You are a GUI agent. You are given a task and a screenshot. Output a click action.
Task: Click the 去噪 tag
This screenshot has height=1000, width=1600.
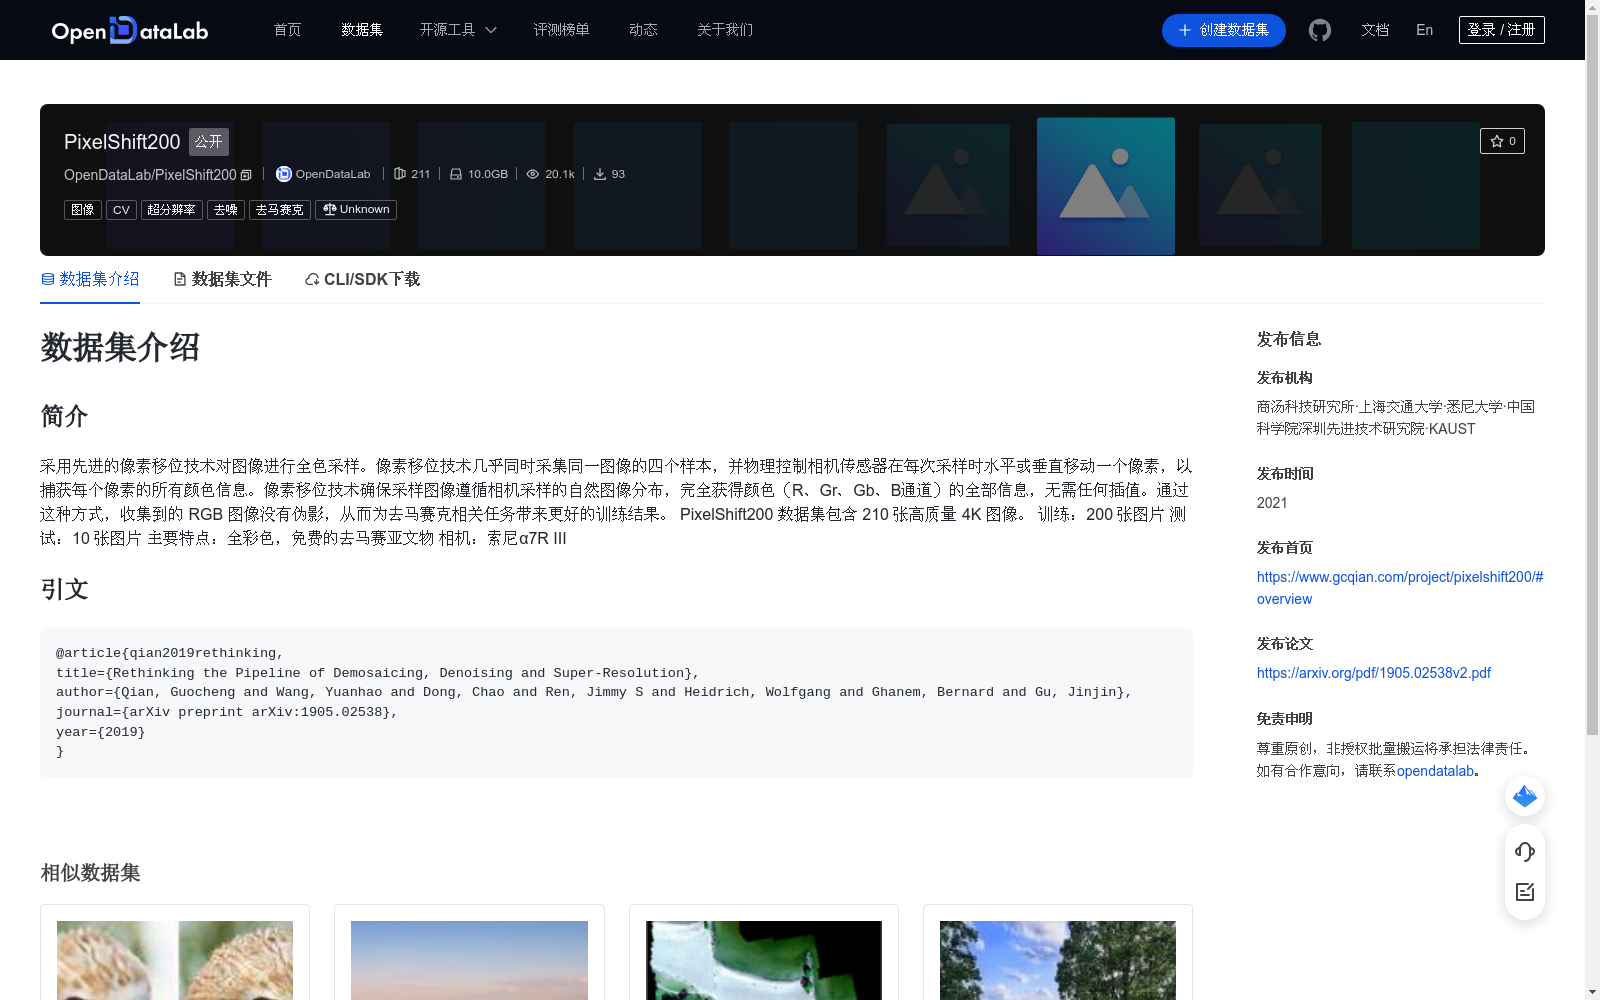(226, 210)
